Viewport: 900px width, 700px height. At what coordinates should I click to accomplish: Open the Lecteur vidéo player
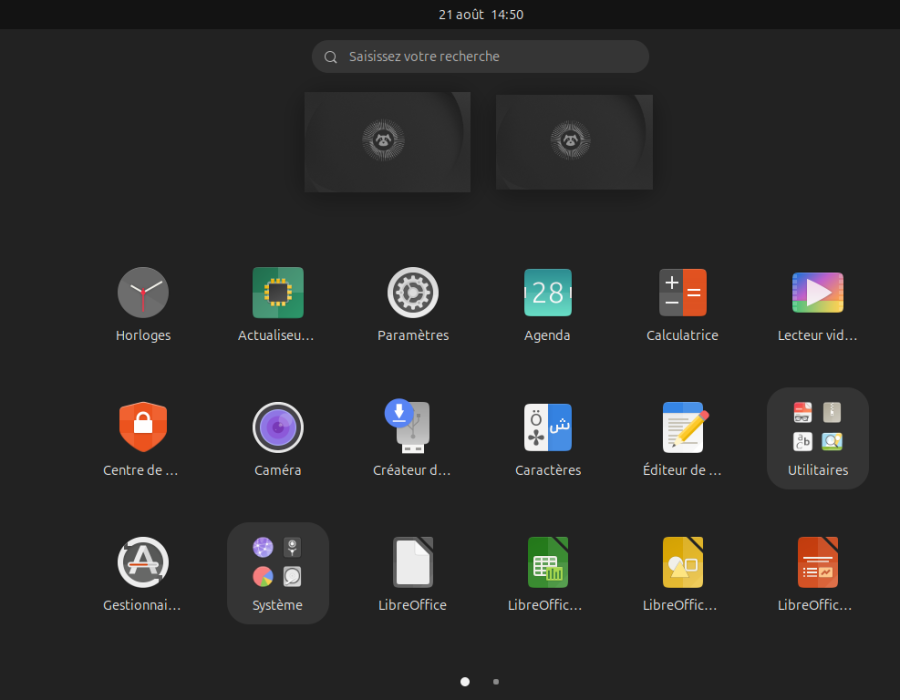click(817, 293)
